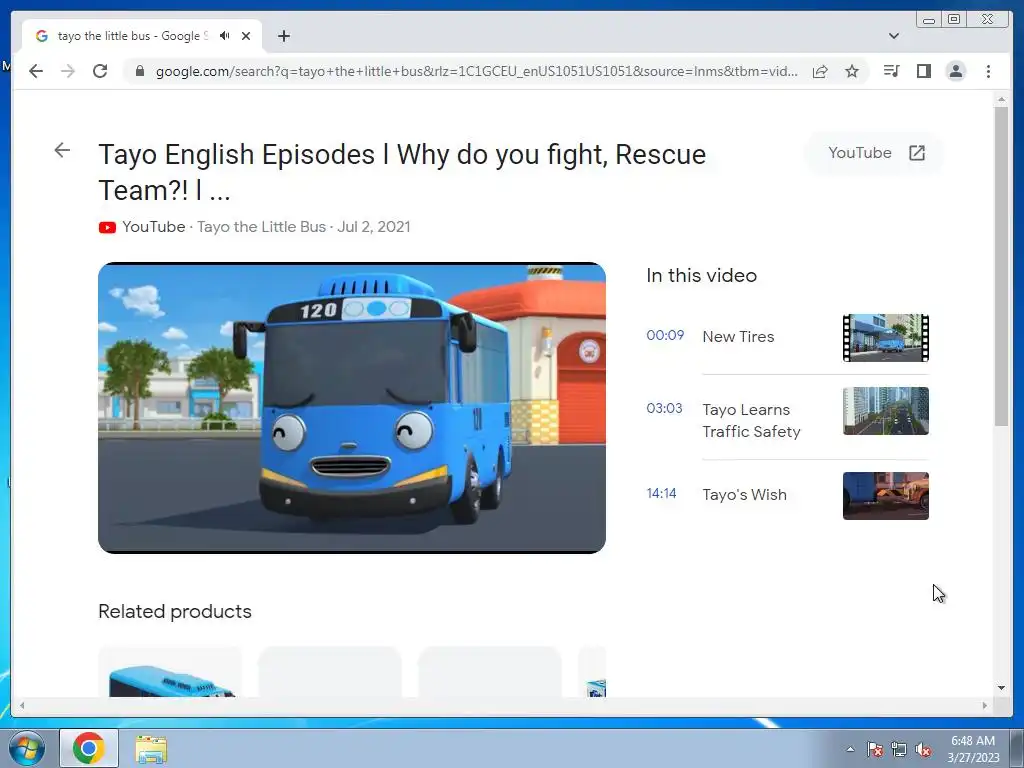This screenshot has height=768, width=1024.
Task: Click the scrollbar up arrow
Action: coord(1001,99)
